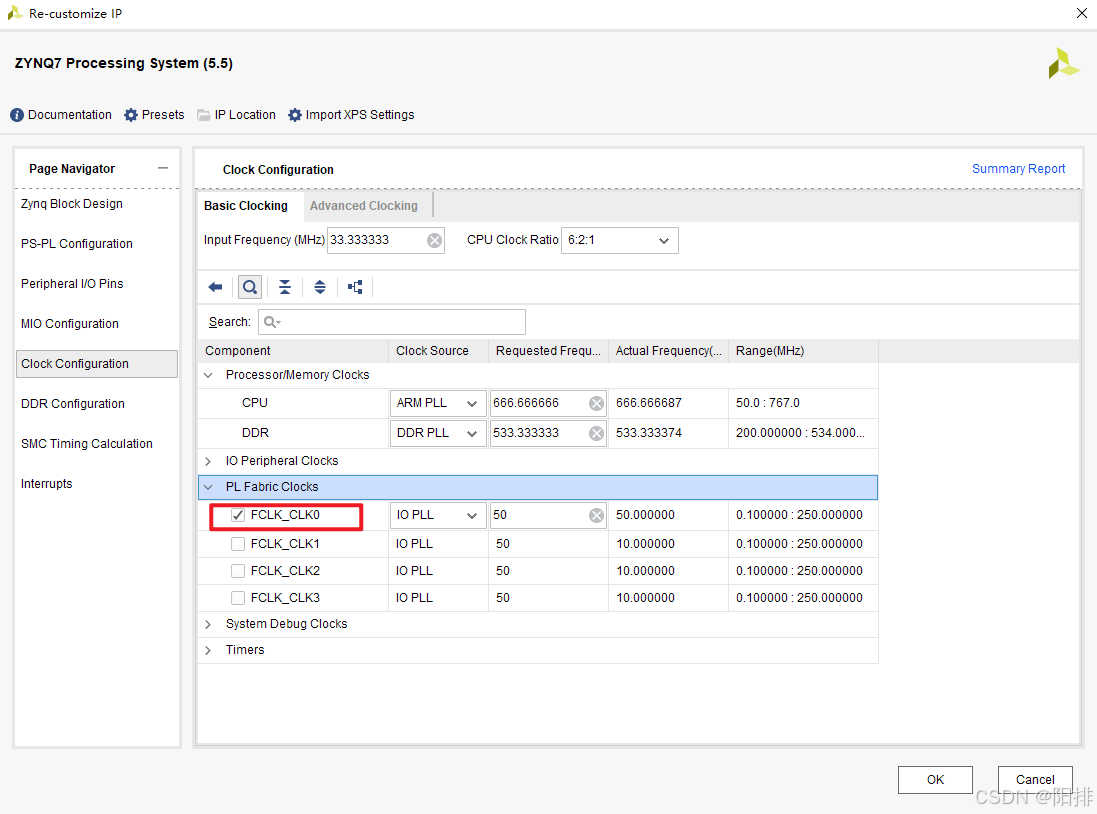Viewport: 1097px width, 814px height.
Task: Clear the Input Frequency field value
Action: pyautogui.click(x=434, y=240)
